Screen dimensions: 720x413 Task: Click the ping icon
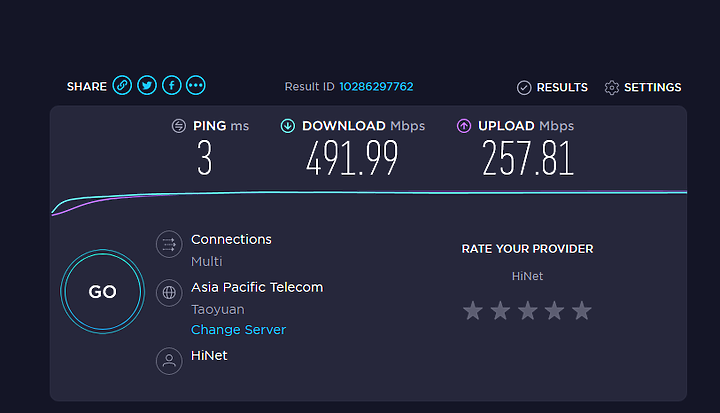pos(179,126)
